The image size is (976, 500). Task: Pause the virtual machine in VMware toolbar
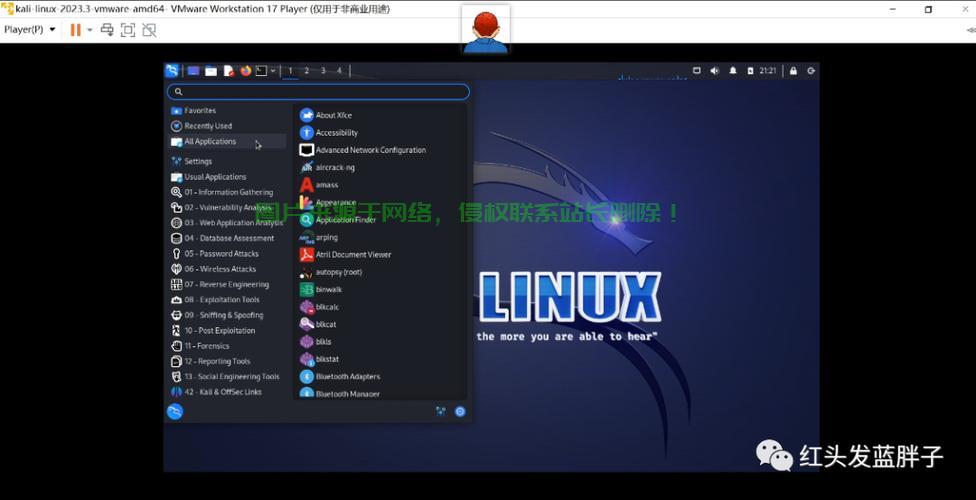(75, 30)
